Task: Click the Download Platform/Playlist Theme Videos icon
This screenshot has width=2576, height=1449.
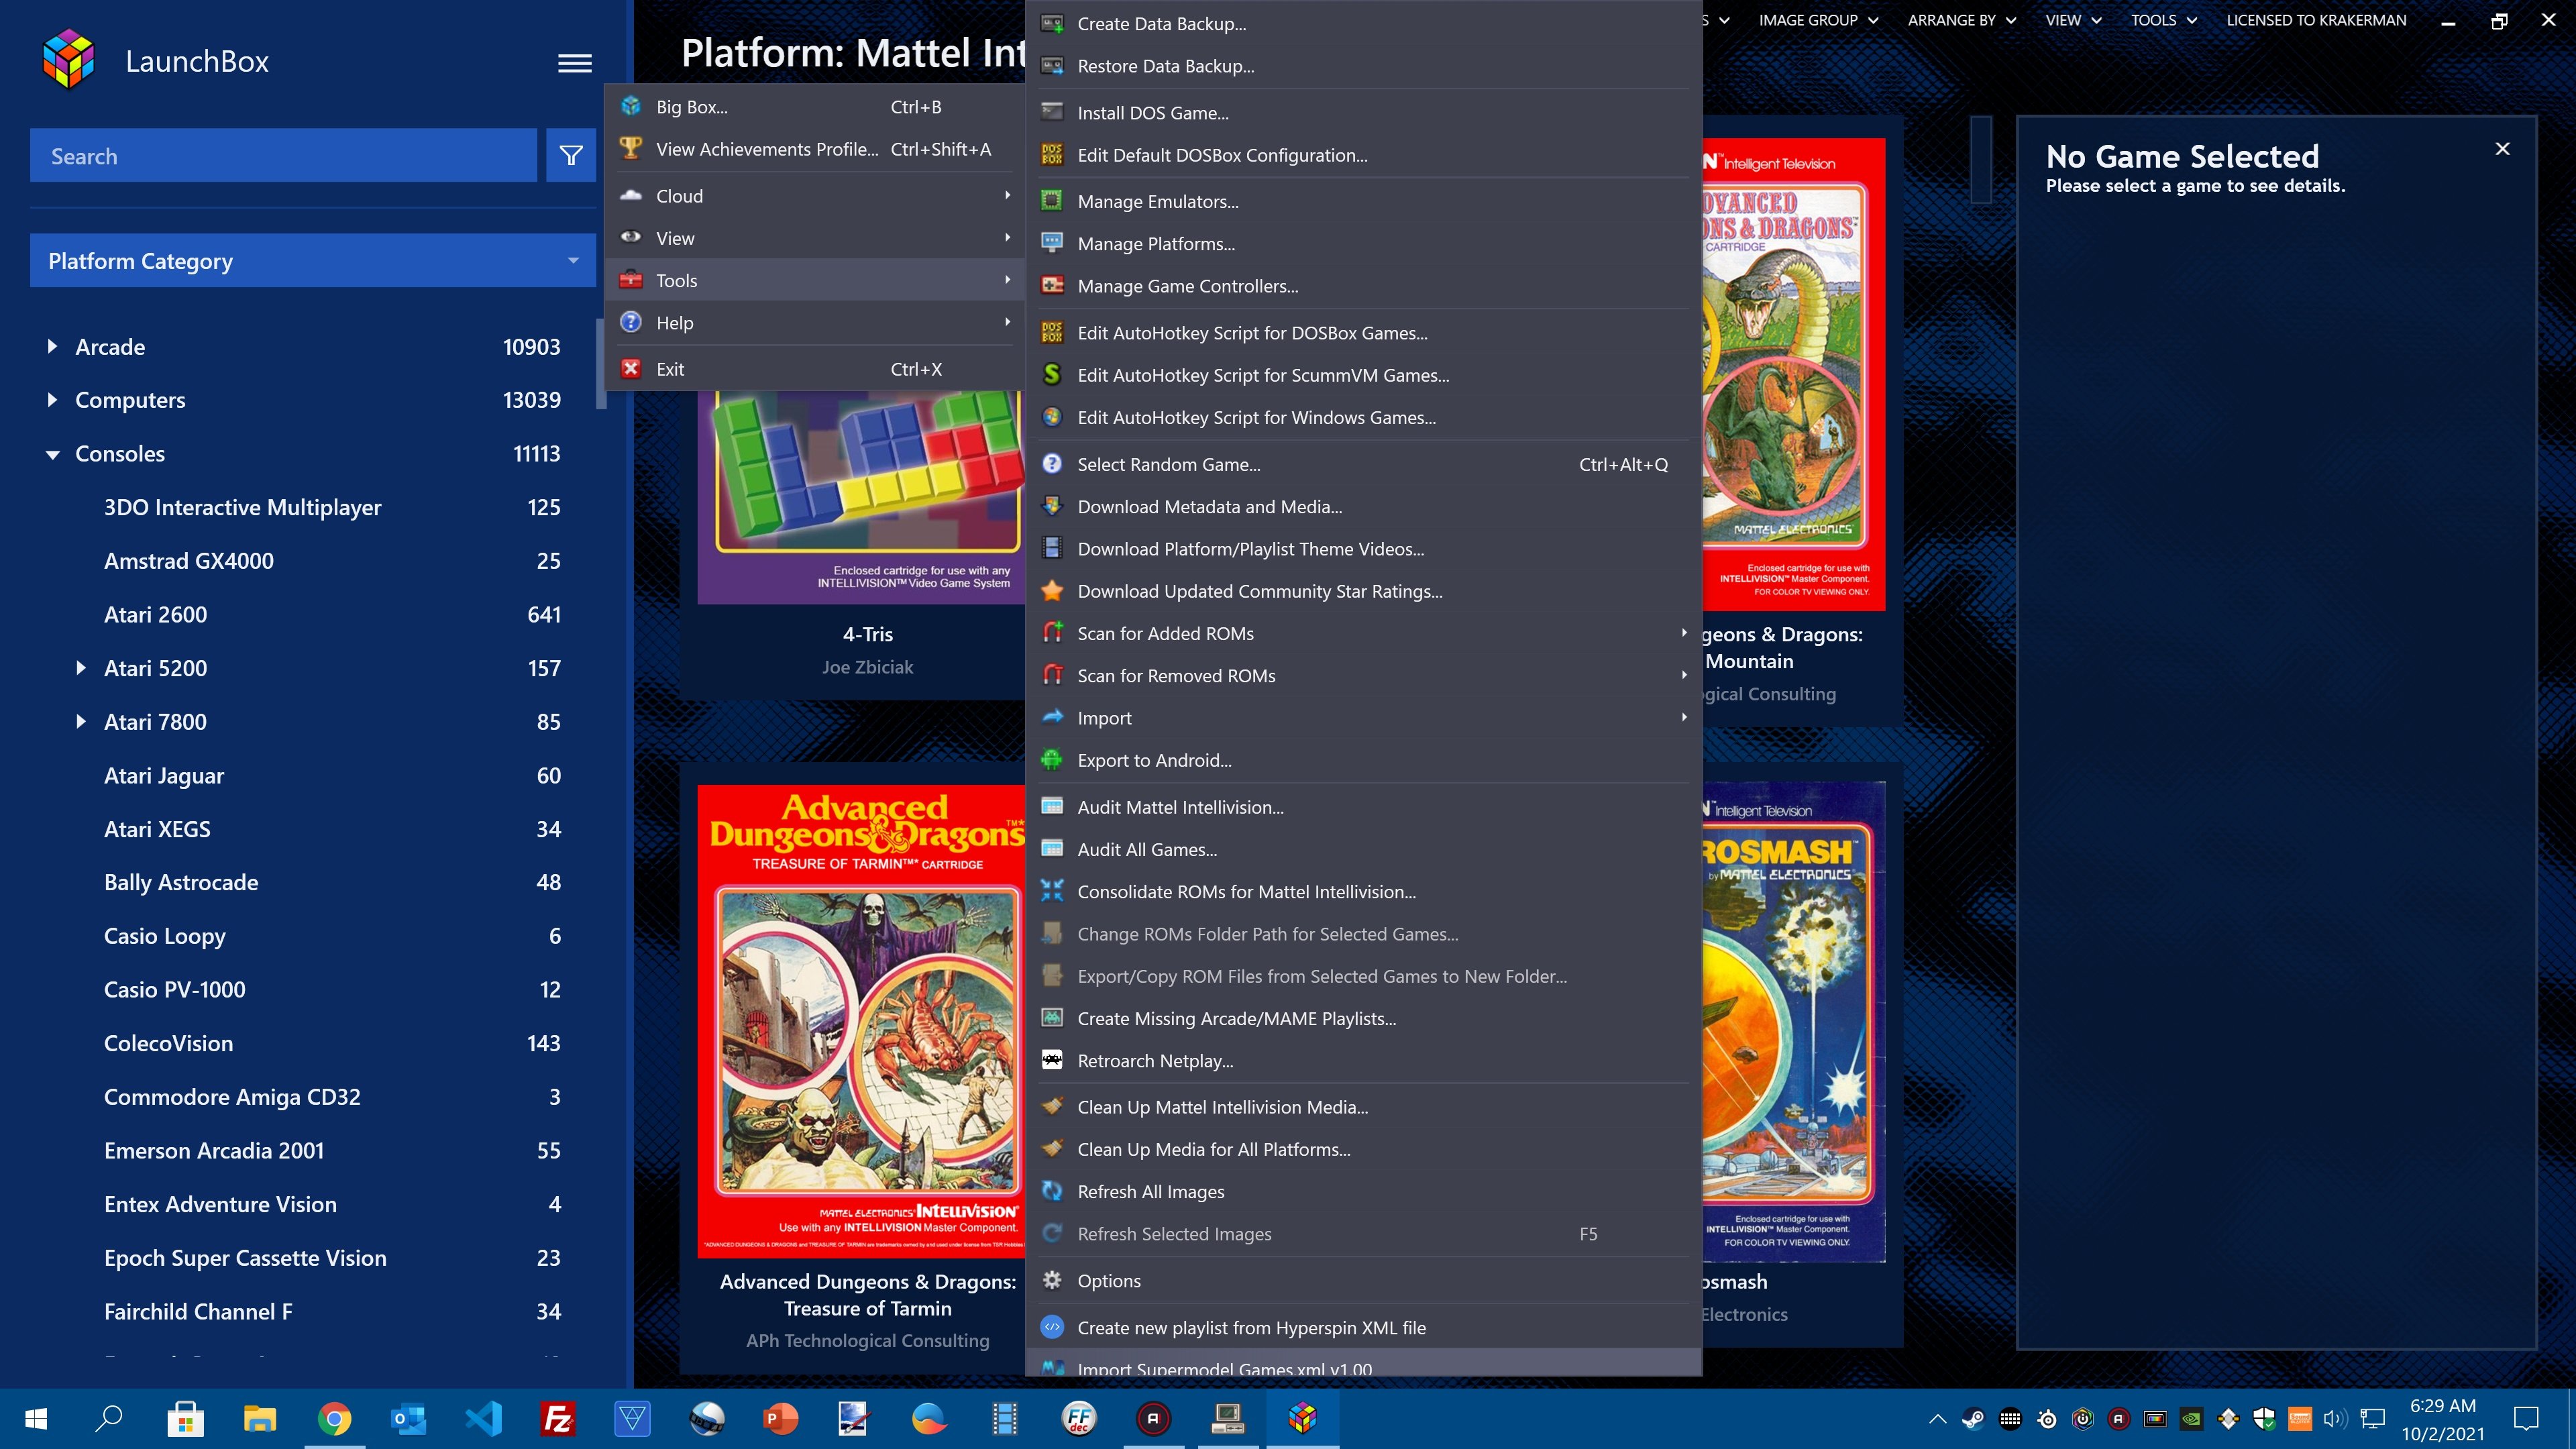Action: click(1052, 548)
